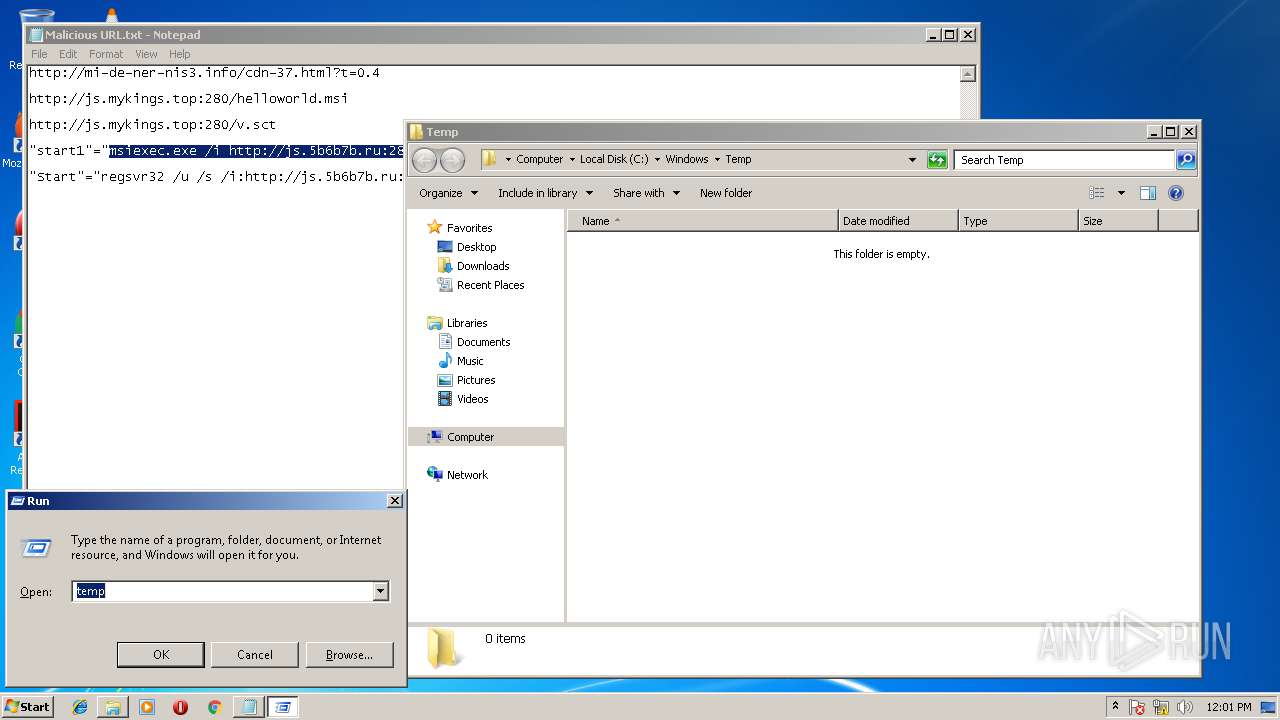Select Local Disk (C:) breadcrumb
Image resolution: width=1280 pixels, height=720 pixels.
pyautogui.click(x=614, y=159)
